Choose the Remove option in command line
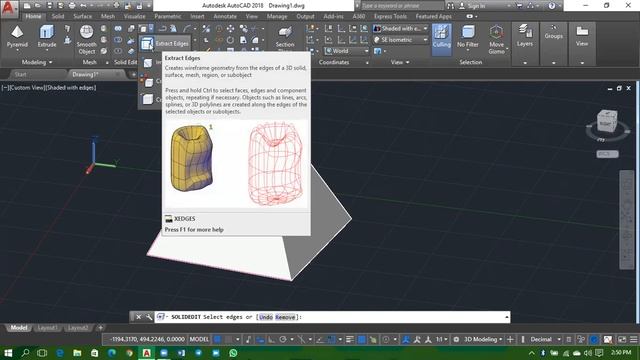This screenshot has height=360, width=640. (285, 317)
